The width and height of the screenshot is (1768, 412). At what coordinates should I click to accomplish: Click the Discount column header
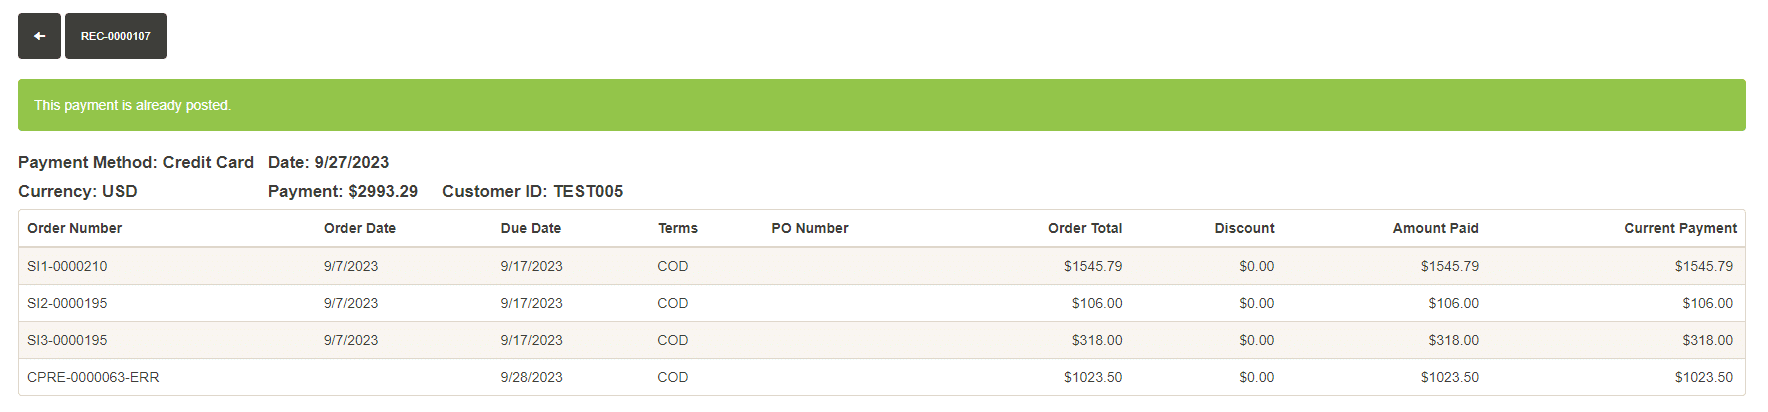(1244, 228)
